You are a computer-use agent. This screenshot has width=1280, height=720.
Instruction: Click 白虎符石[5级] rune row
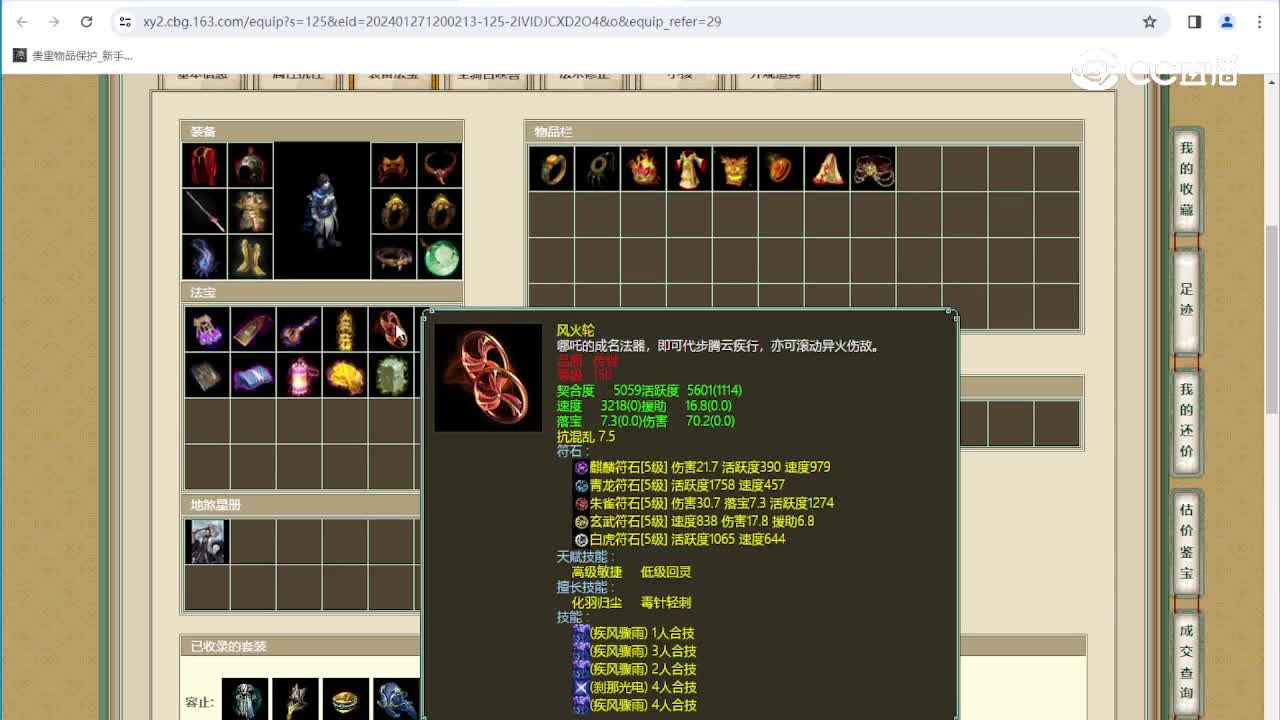click(679, 539)
